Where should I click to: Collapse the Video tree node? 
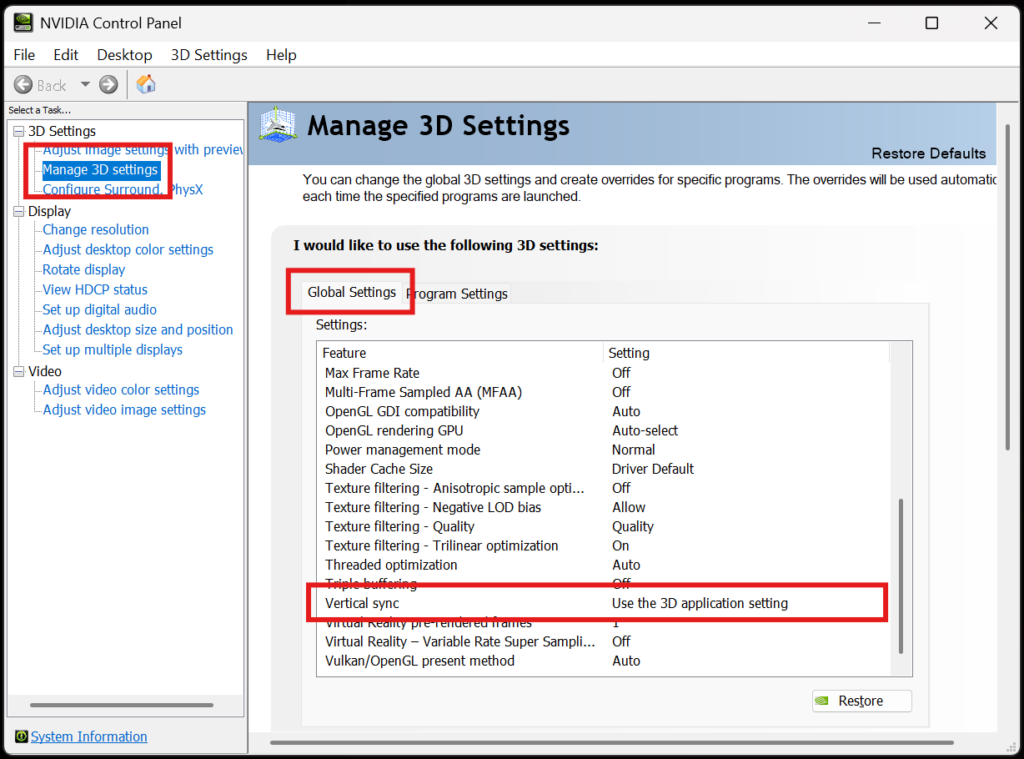point(18,372)
